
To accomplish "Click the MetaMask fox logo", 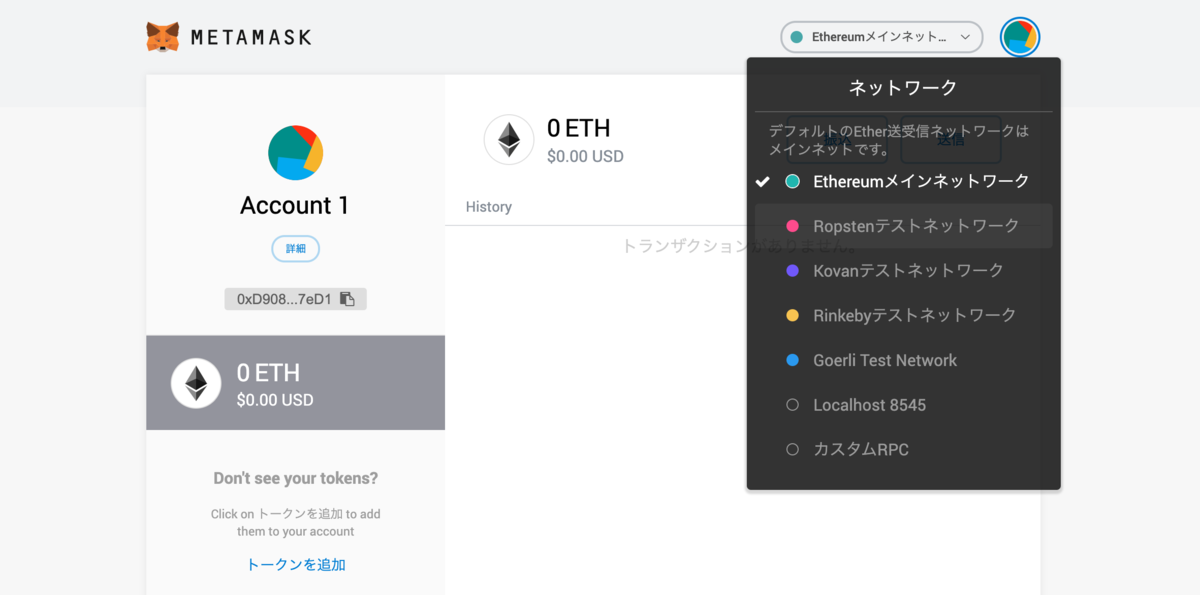I will tap(163, 37).
